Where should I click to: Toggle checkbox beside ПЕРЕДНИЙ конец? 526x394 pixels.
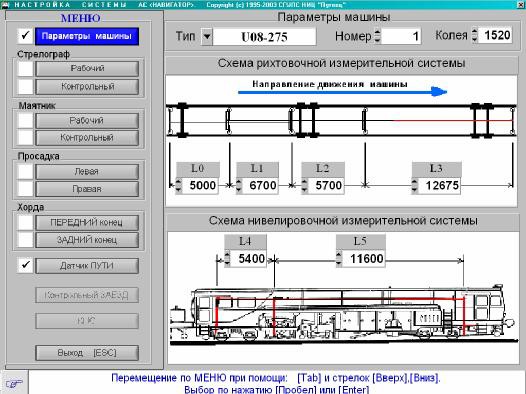pyautogui.click(x=25, y=222)
